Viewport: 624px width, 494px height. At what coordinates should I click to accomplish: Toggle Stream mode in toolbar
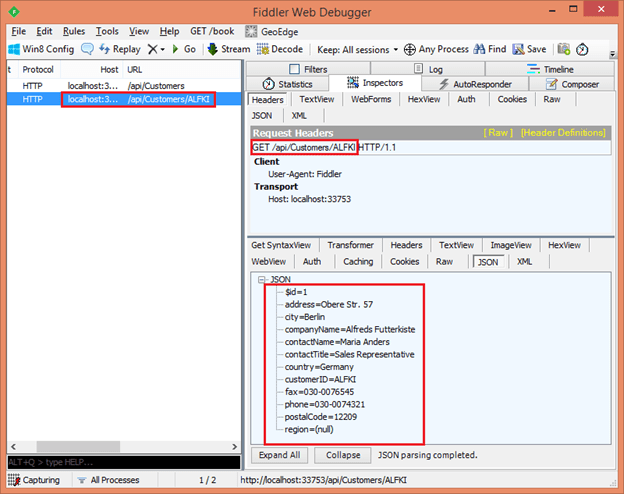point(229,49)
